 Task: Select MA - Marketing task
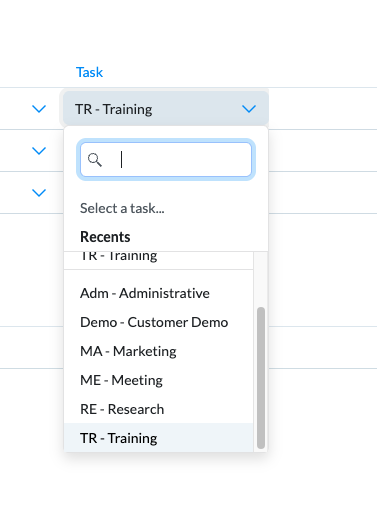(159, 351)
